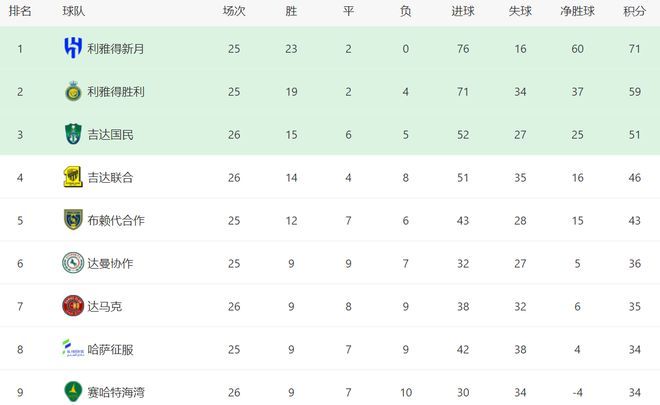Click the 排名 column header

click(20, 11)
